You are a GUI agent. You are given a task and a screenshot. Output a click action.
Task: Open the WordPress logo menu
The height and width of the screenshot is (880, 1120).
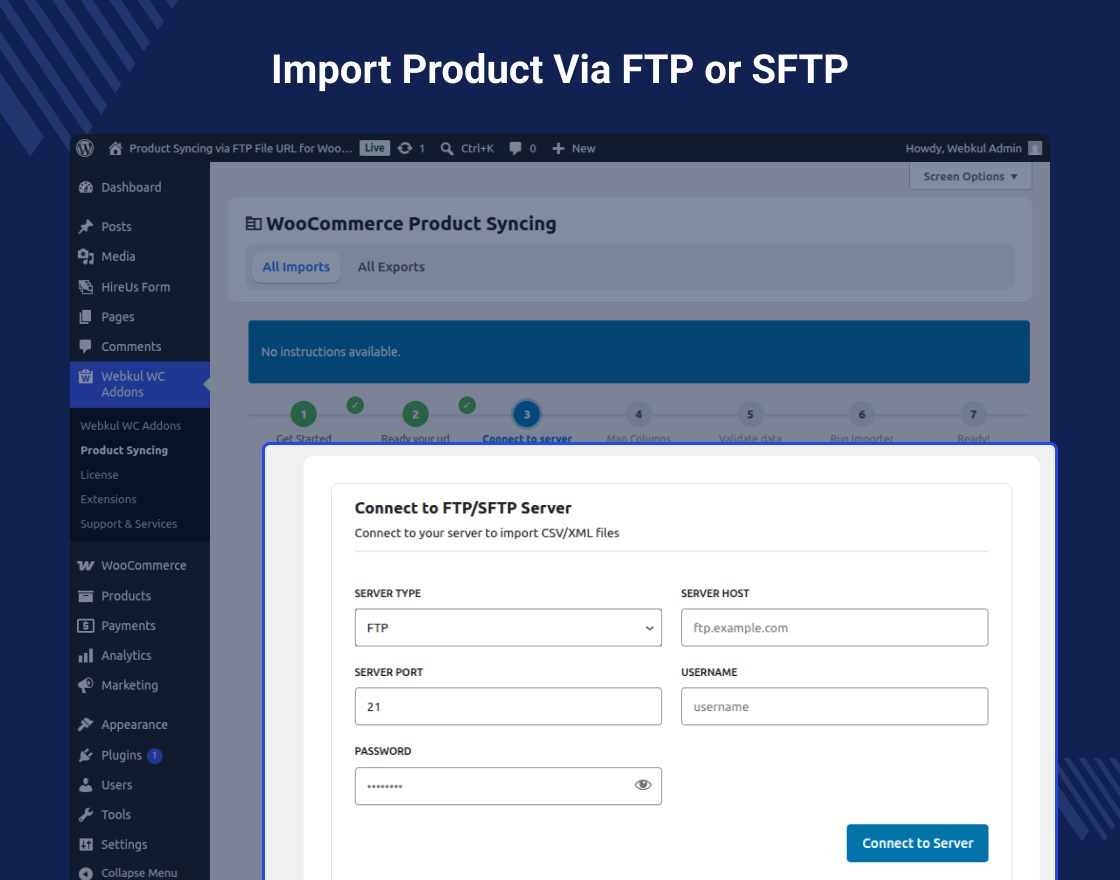85,148
